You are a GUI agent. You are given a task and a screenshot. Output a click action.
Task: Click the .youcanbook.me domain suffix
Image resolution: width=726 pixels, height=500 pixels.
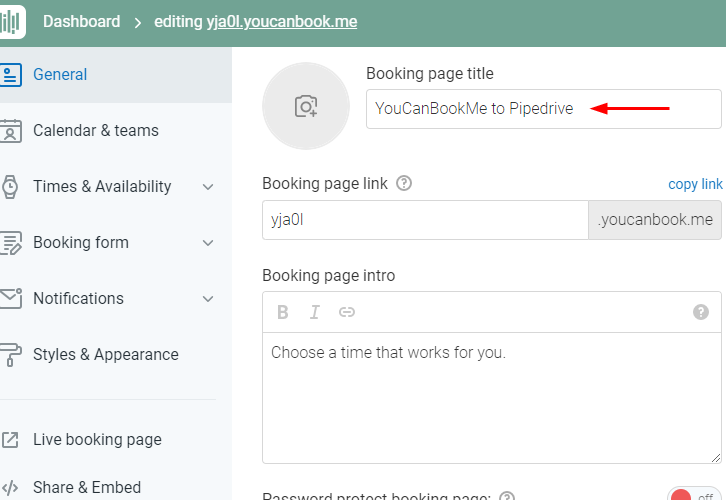pyautogui.click(x=655, y=220)
